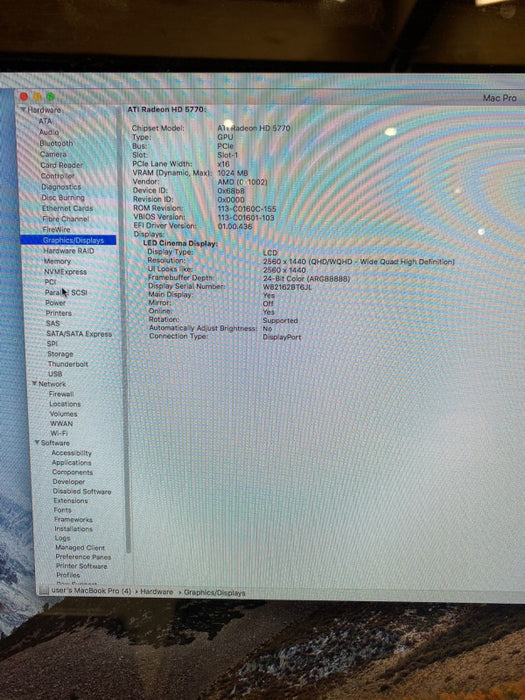Open Locations under Network
525x700 pixels.
65,404
